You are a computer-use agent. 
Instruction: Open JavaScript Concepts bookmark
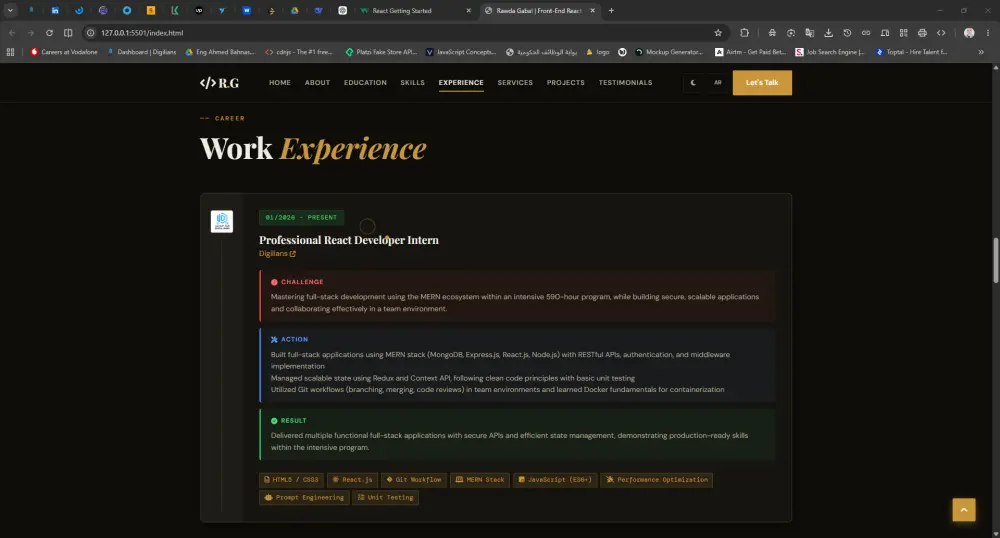[461, 52]
